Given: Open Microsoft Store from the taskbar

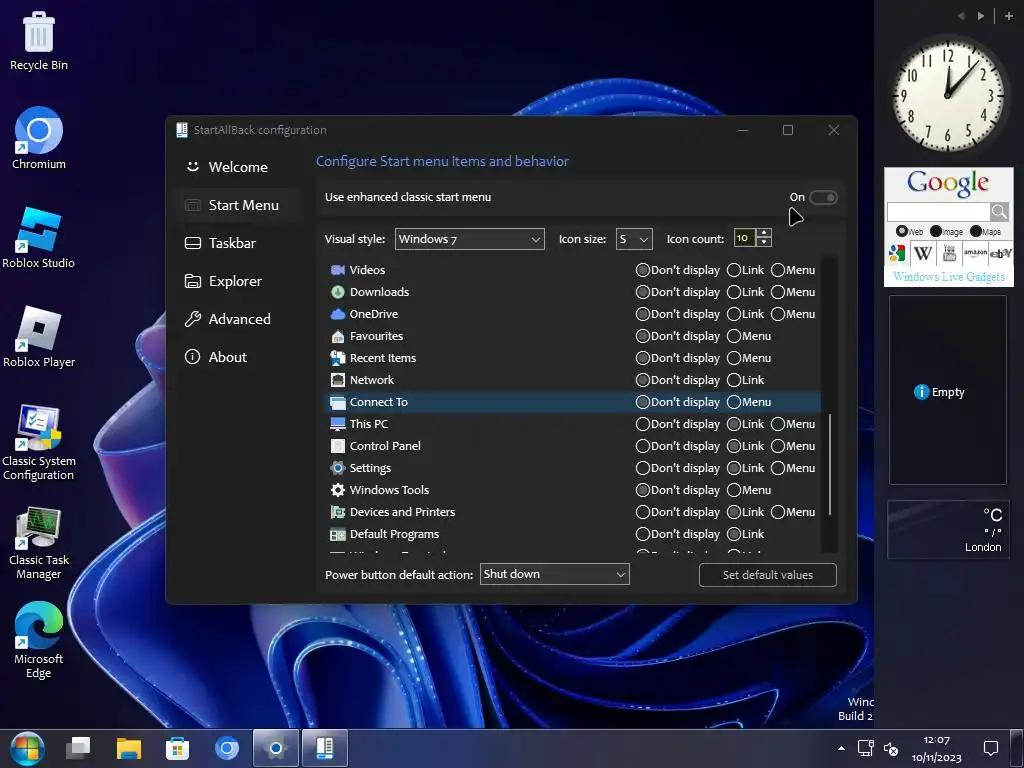Looking at the screenshot, I should pyautogui.click(x=178, y=748).
